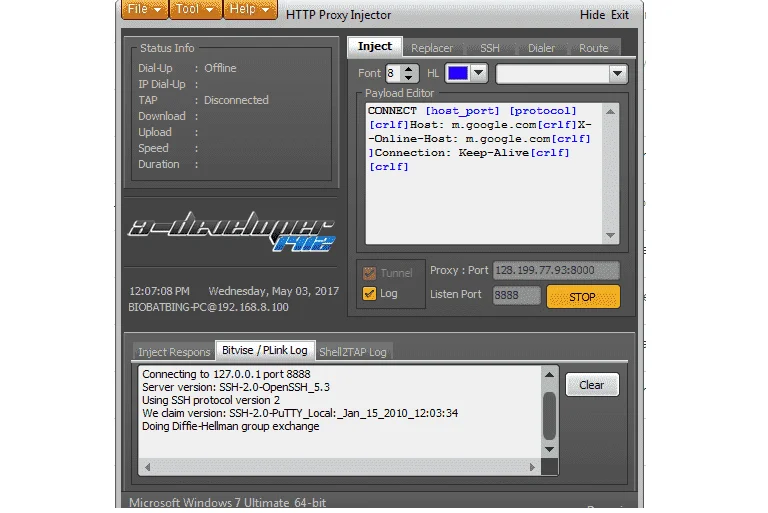Click log vertical scrollbar thumb
Viewport: 768px width, 513px height.
550,415
